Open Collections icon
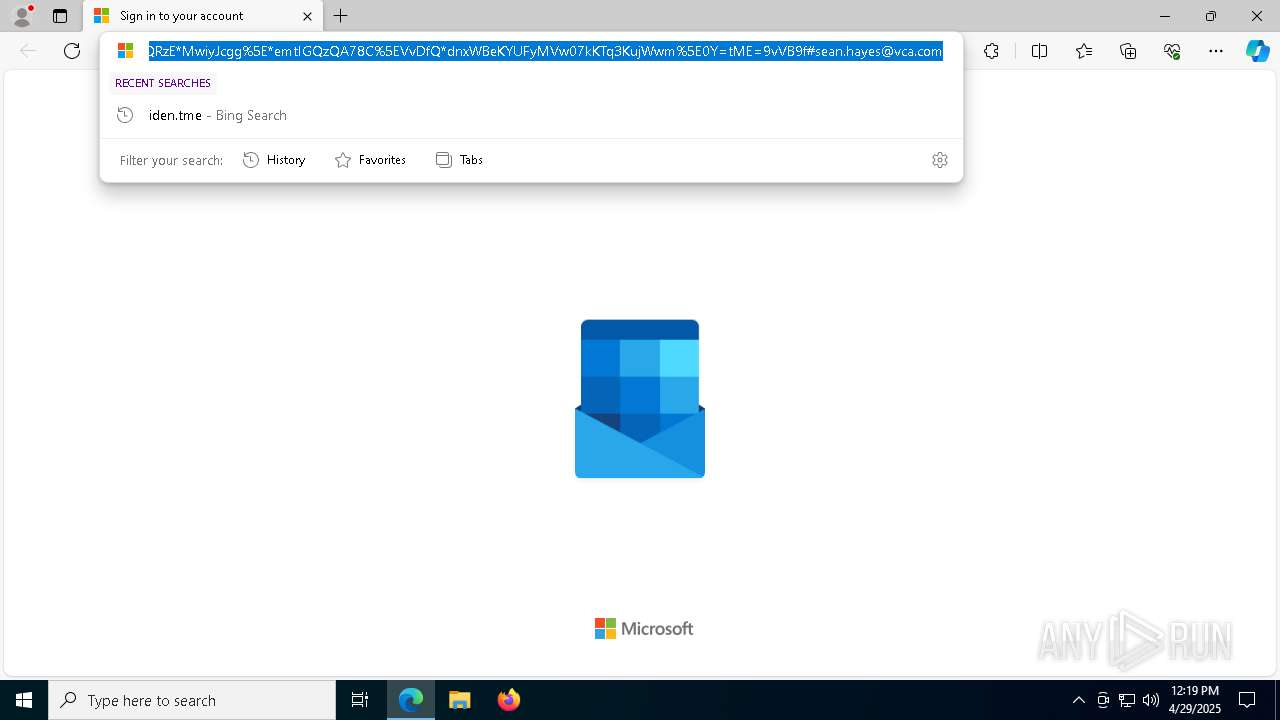Screen dimensions: 1280x720 1128,51
